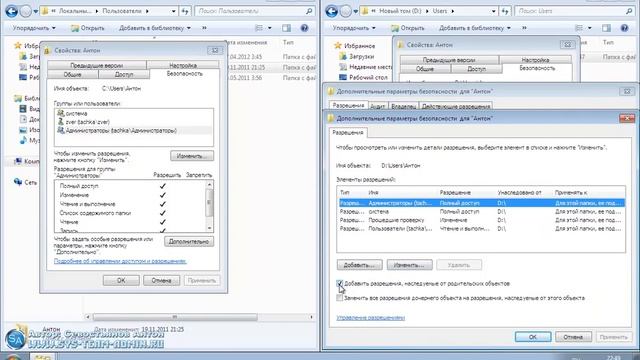Open view options dropdown arrow in left Explorer
The height and width of the screenshot is (360, 640).
point(269,28)
